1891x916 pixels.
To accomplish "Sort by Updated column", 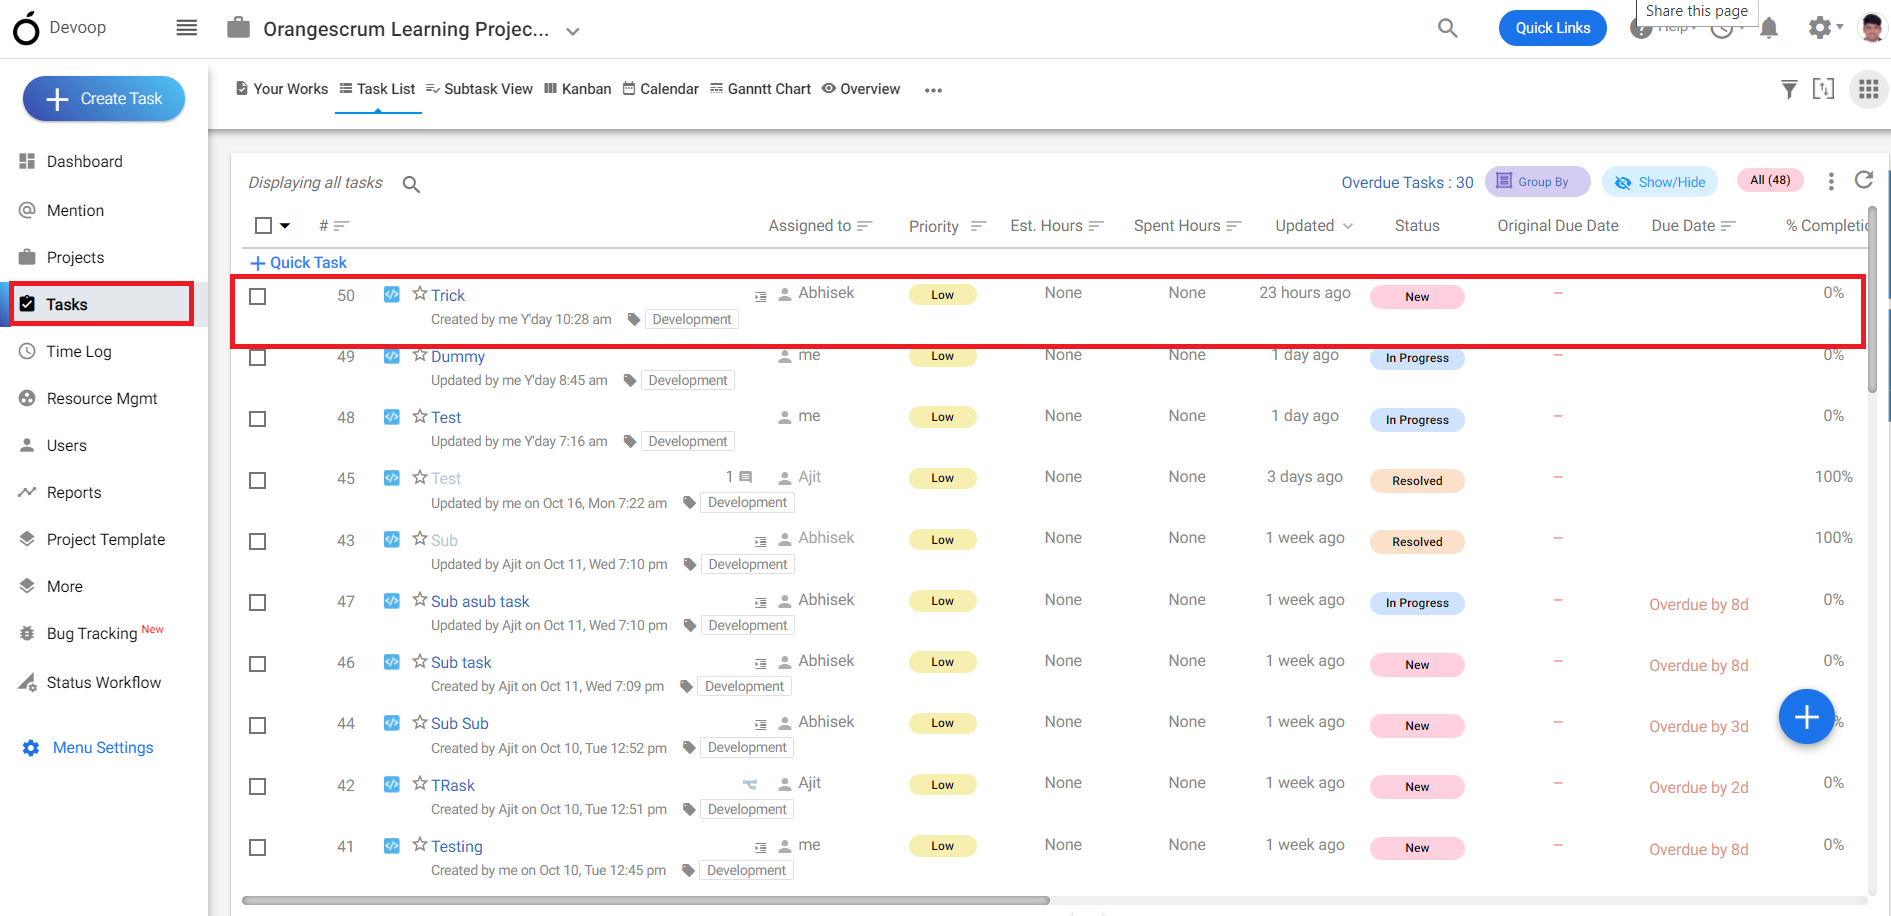I will (1314, 226).
